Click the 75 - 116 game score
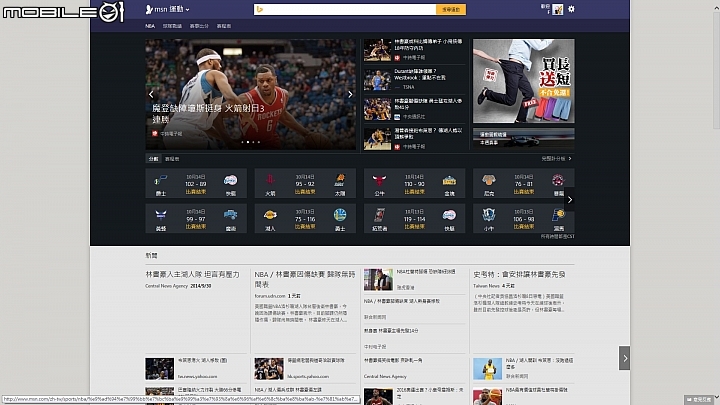This screenshot has height=405, width=720. point(305,219)
